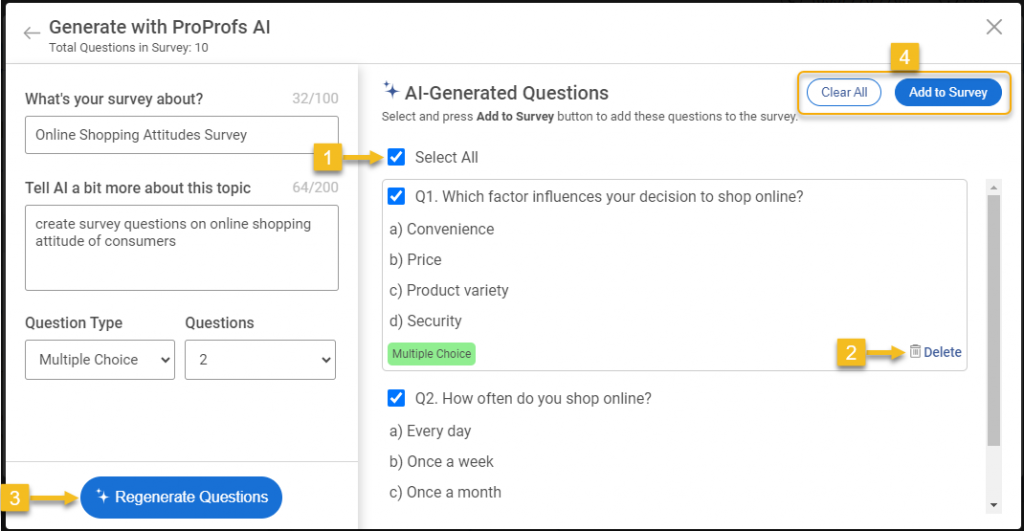Open the Question Type dropdown
This screenshot has width=1024, height=531.
tap(100, 360)
